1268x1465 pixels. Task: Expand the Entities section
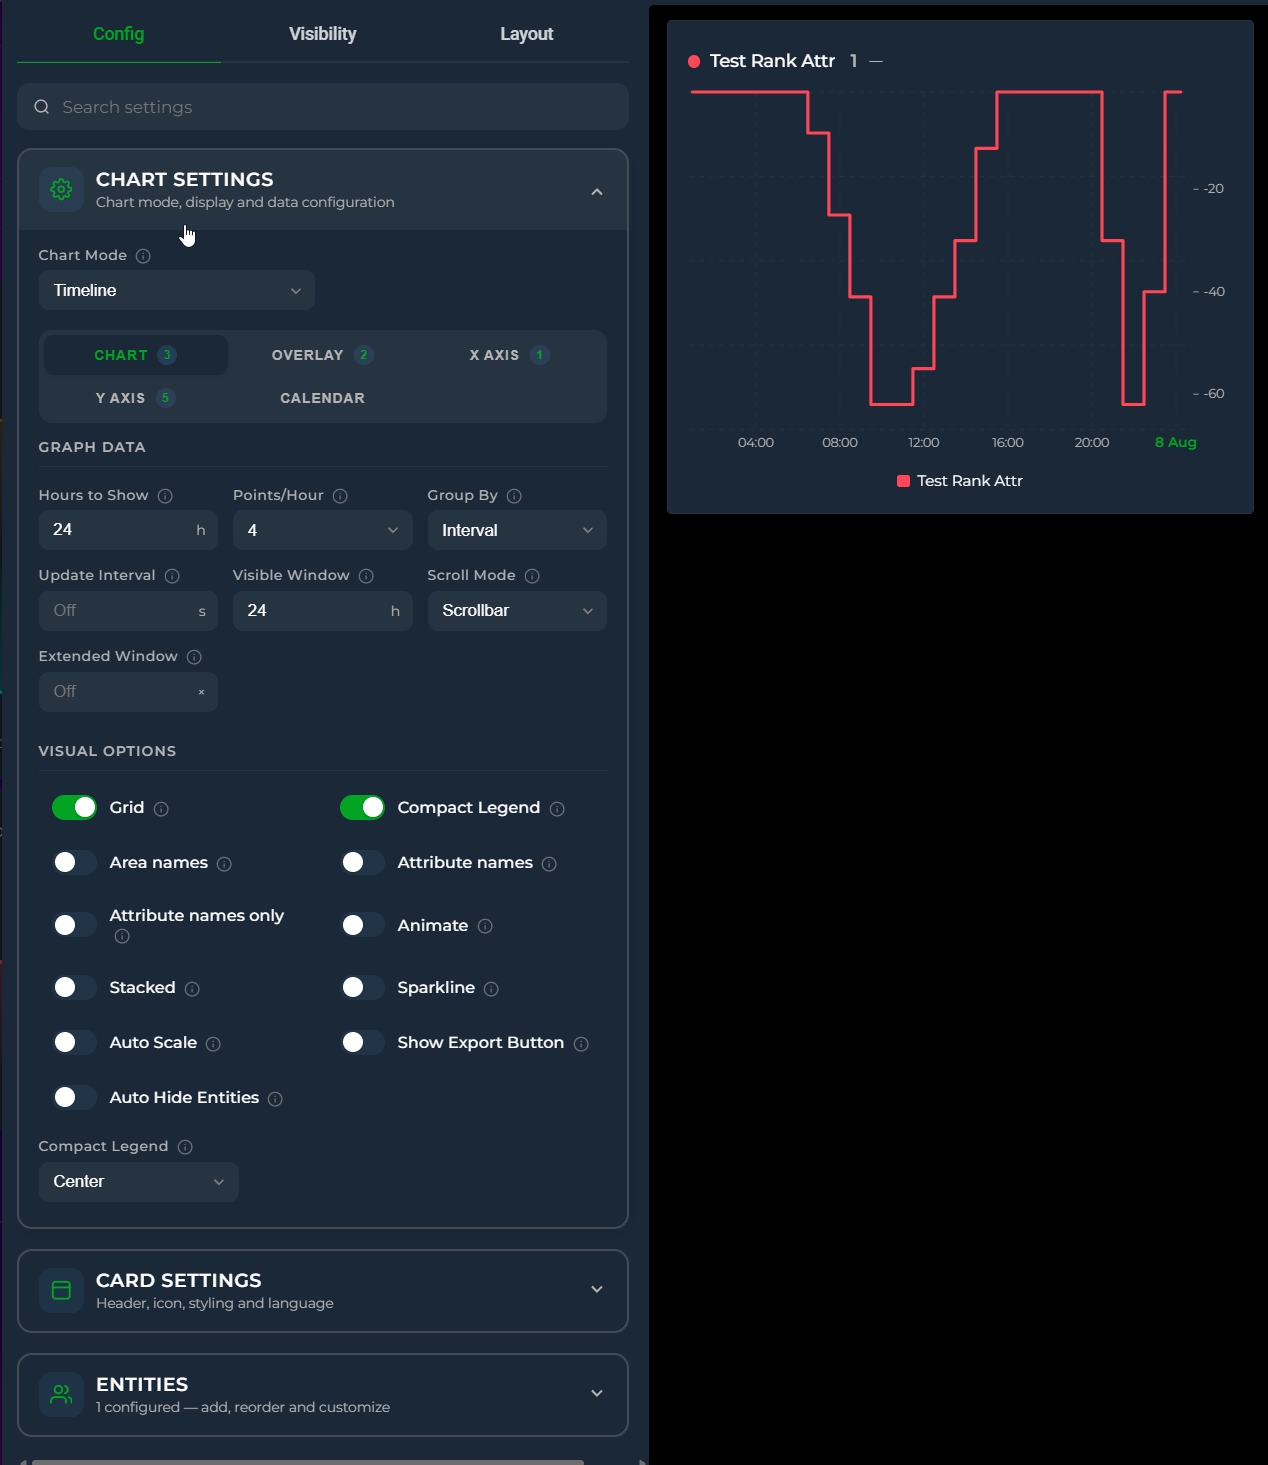coord(323,1395)
